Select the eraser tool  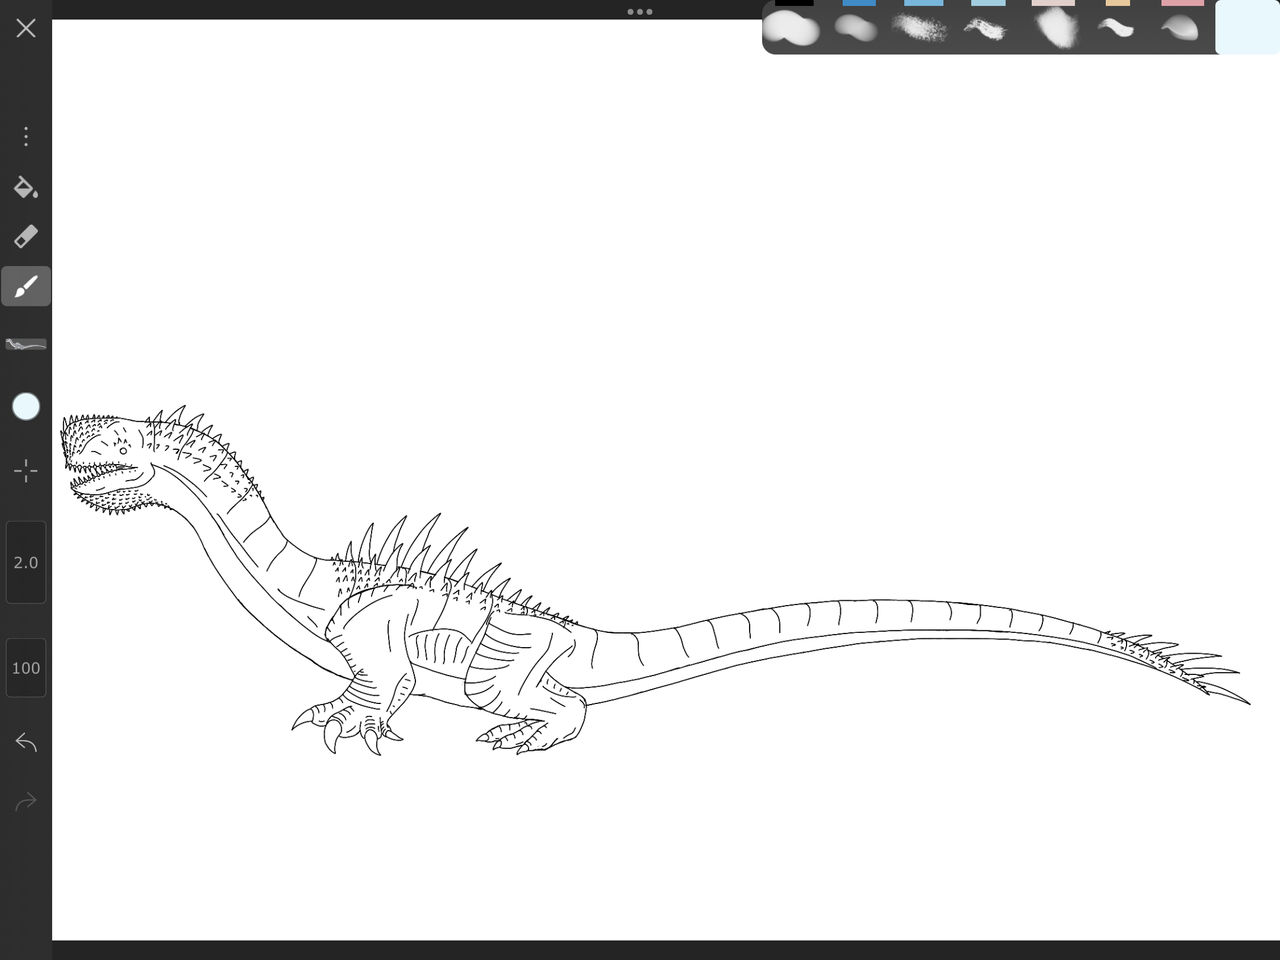point(26,236)
